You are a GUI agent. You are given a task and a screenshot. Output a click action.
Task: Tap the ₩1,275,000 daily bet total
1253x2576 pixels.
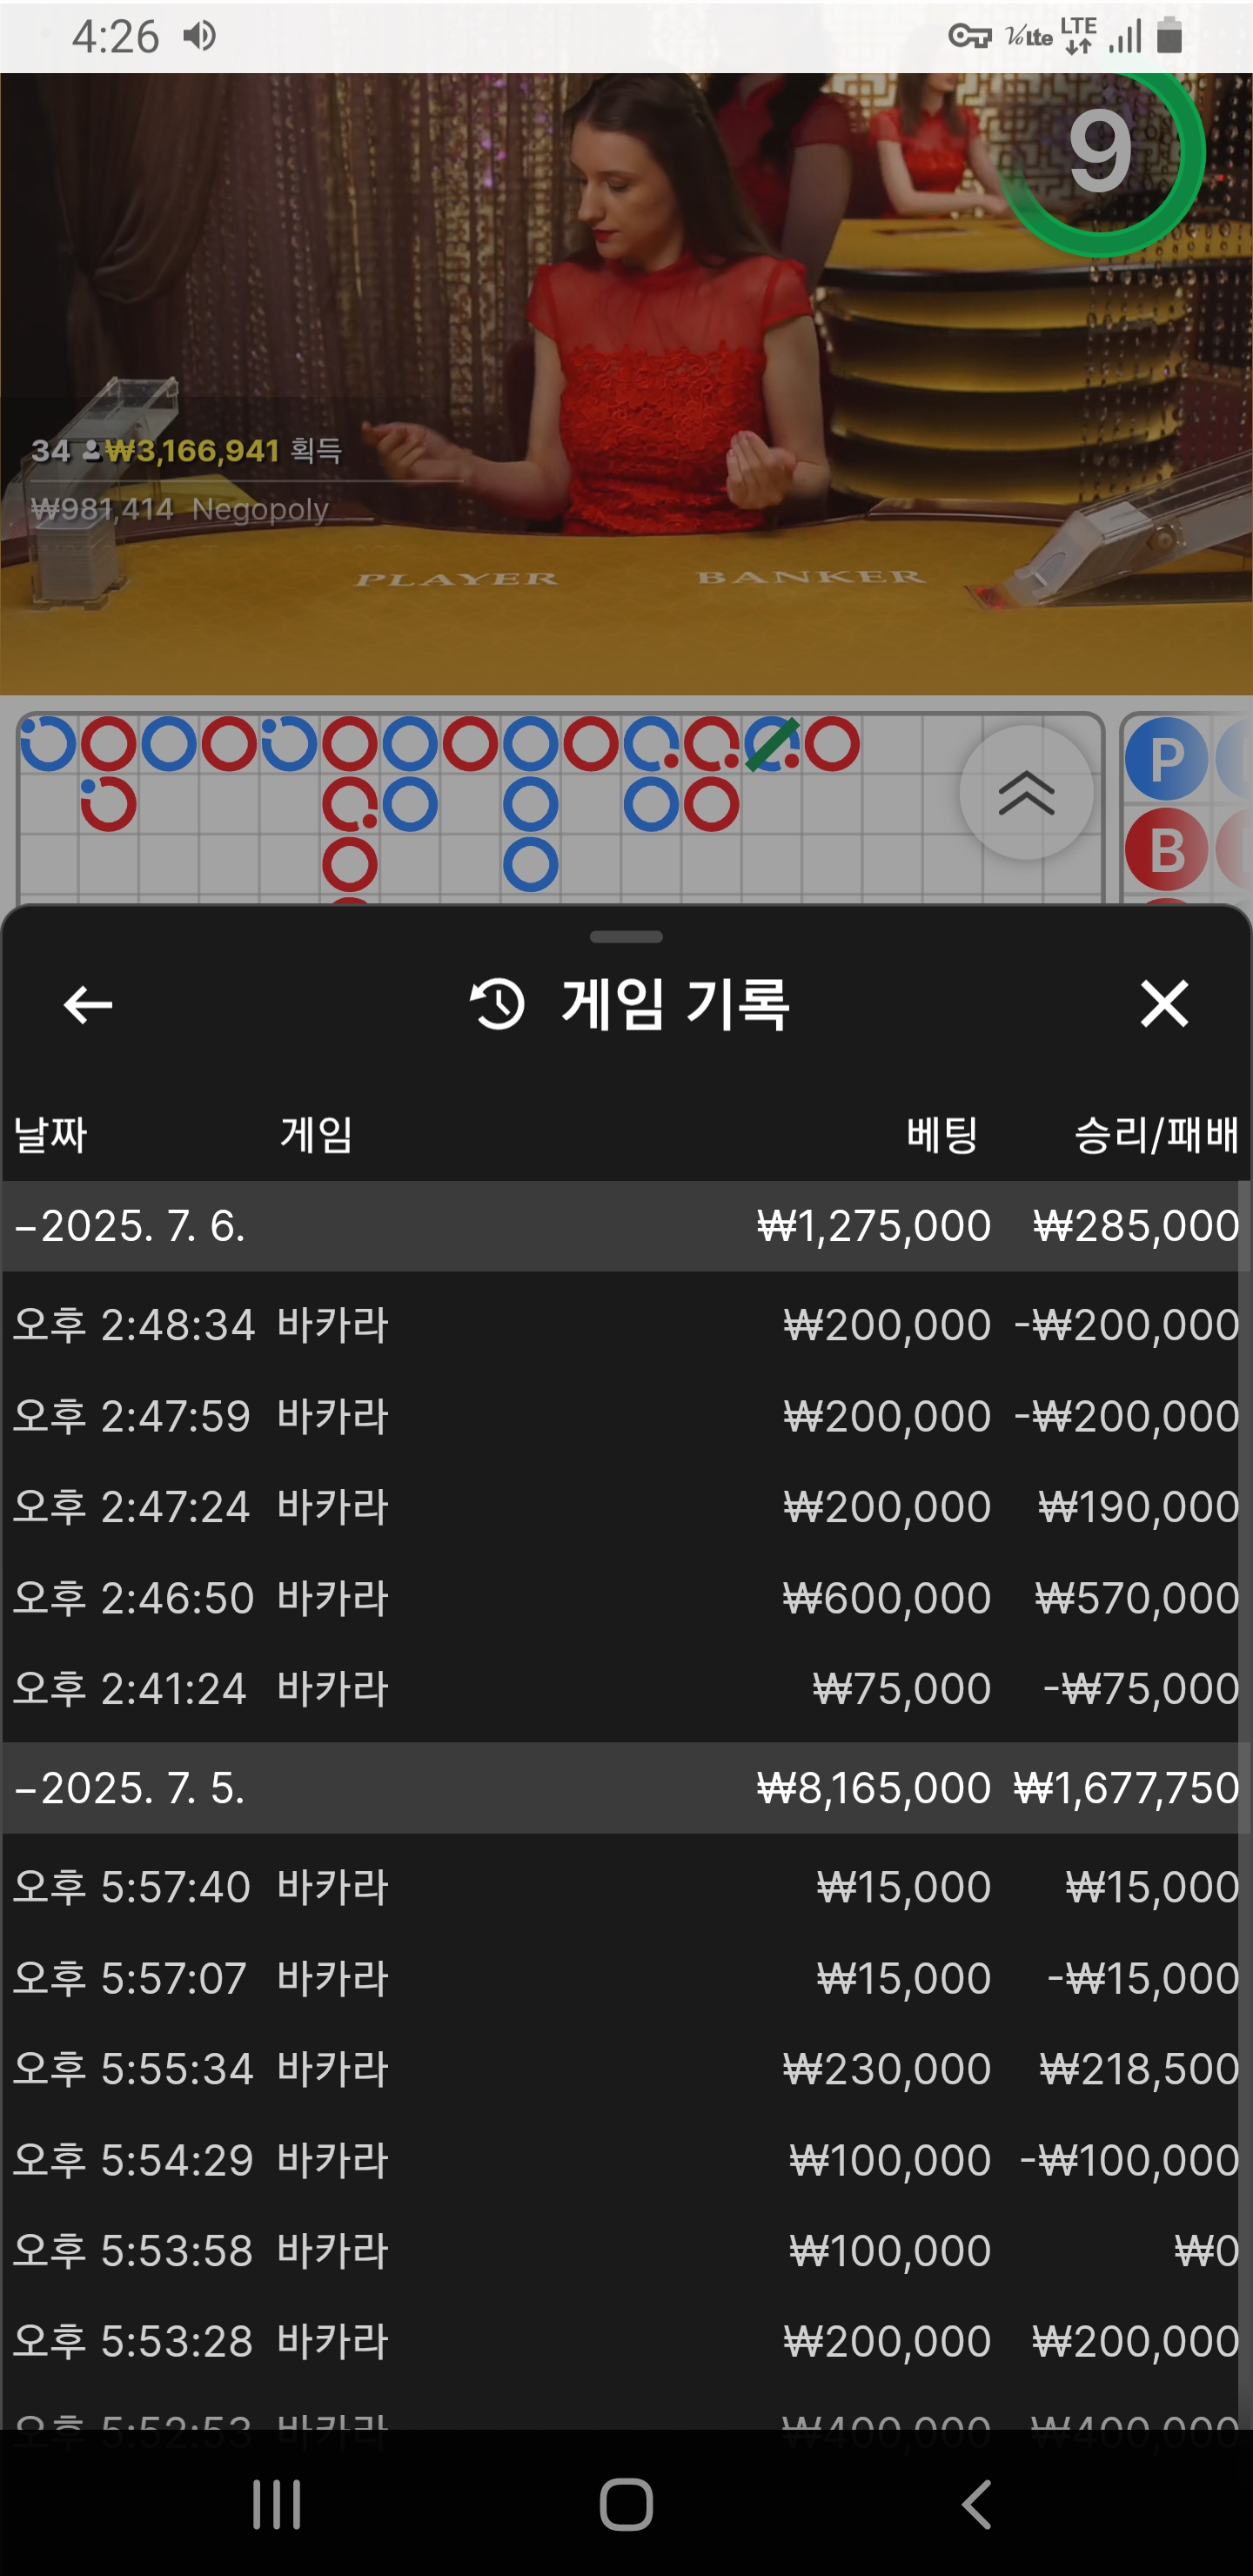point(874,1226)
